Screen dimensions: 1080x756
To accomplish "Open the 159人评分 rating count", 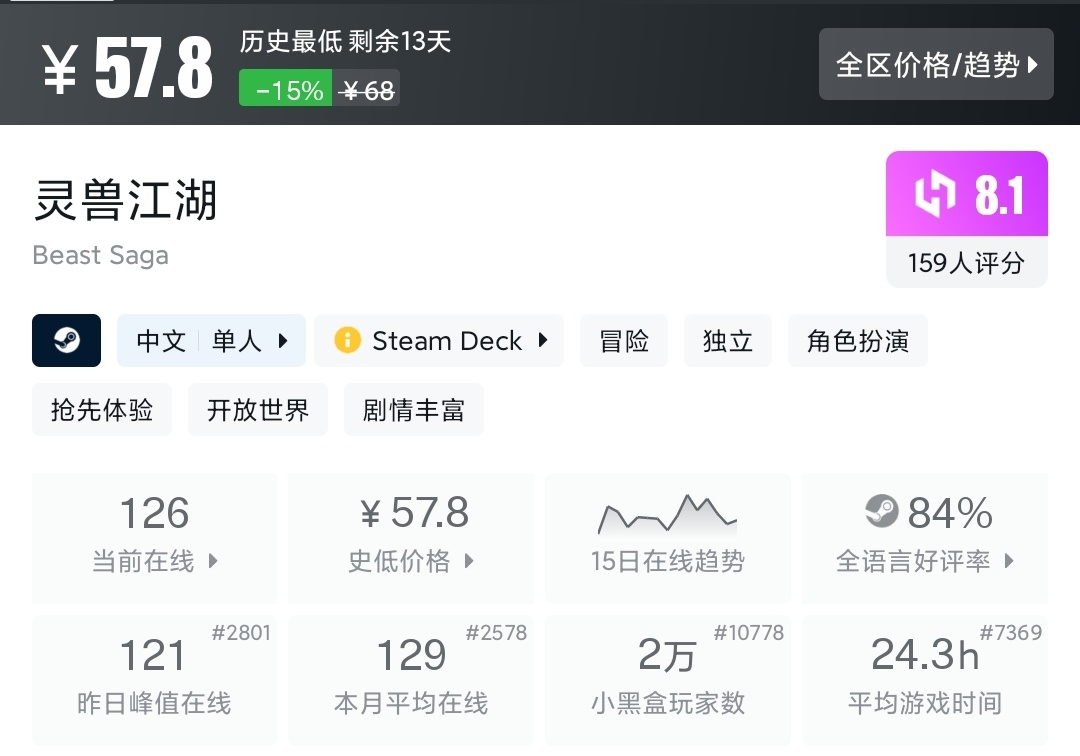I will pyautogui.click(x=966, y=263).
